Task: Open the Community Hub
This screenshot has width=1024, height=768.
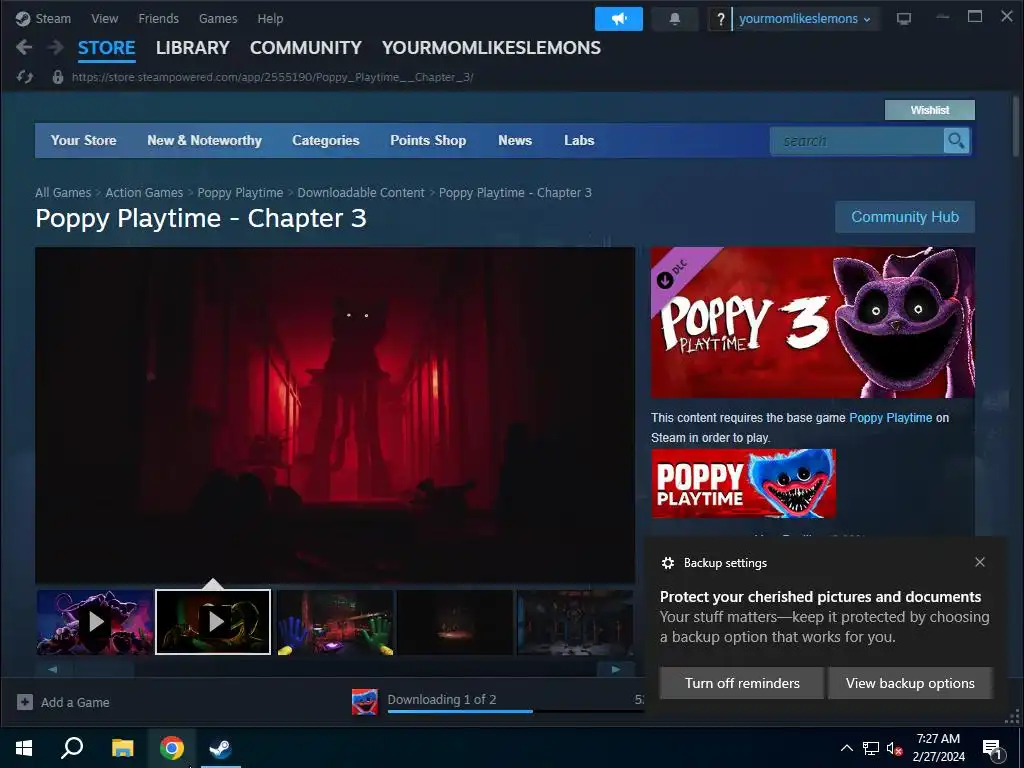Action: (904, 217)
